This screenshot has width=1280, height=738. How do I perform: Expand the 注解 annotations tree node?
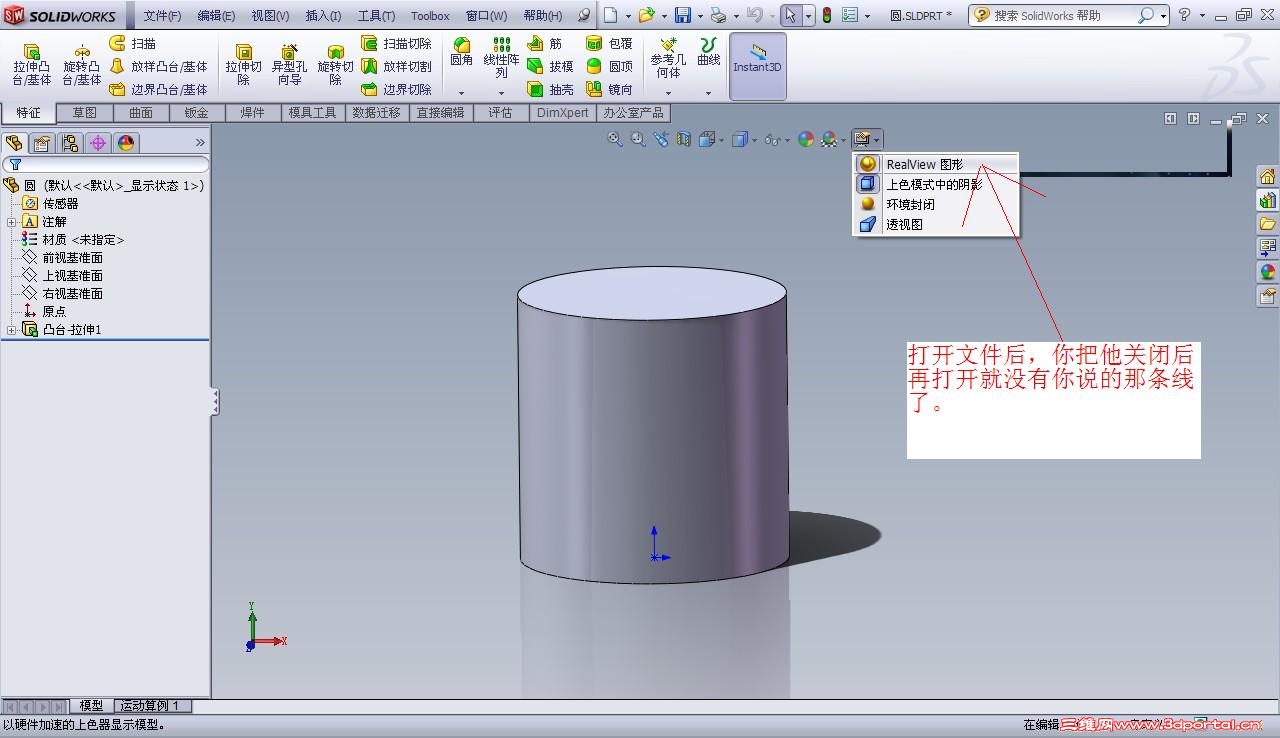pos(11,222)
